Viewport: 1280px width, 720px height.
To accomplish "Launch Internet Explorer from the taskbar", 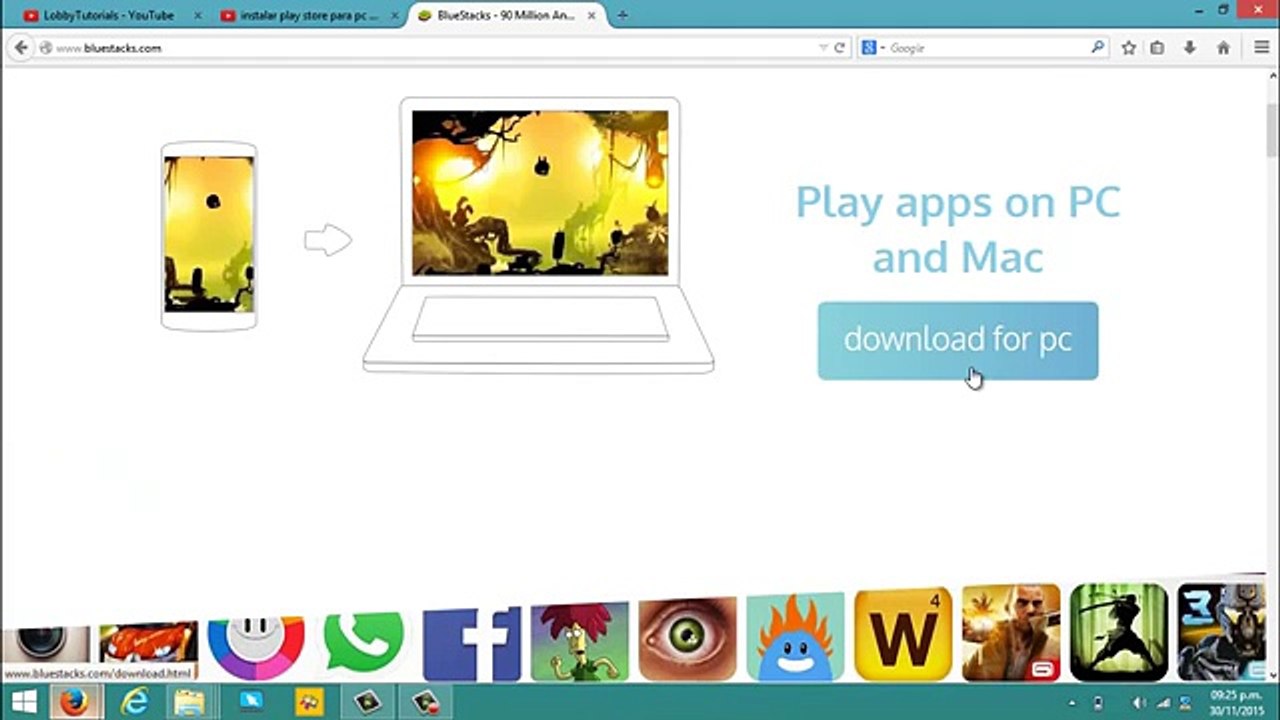I will 134,702.
